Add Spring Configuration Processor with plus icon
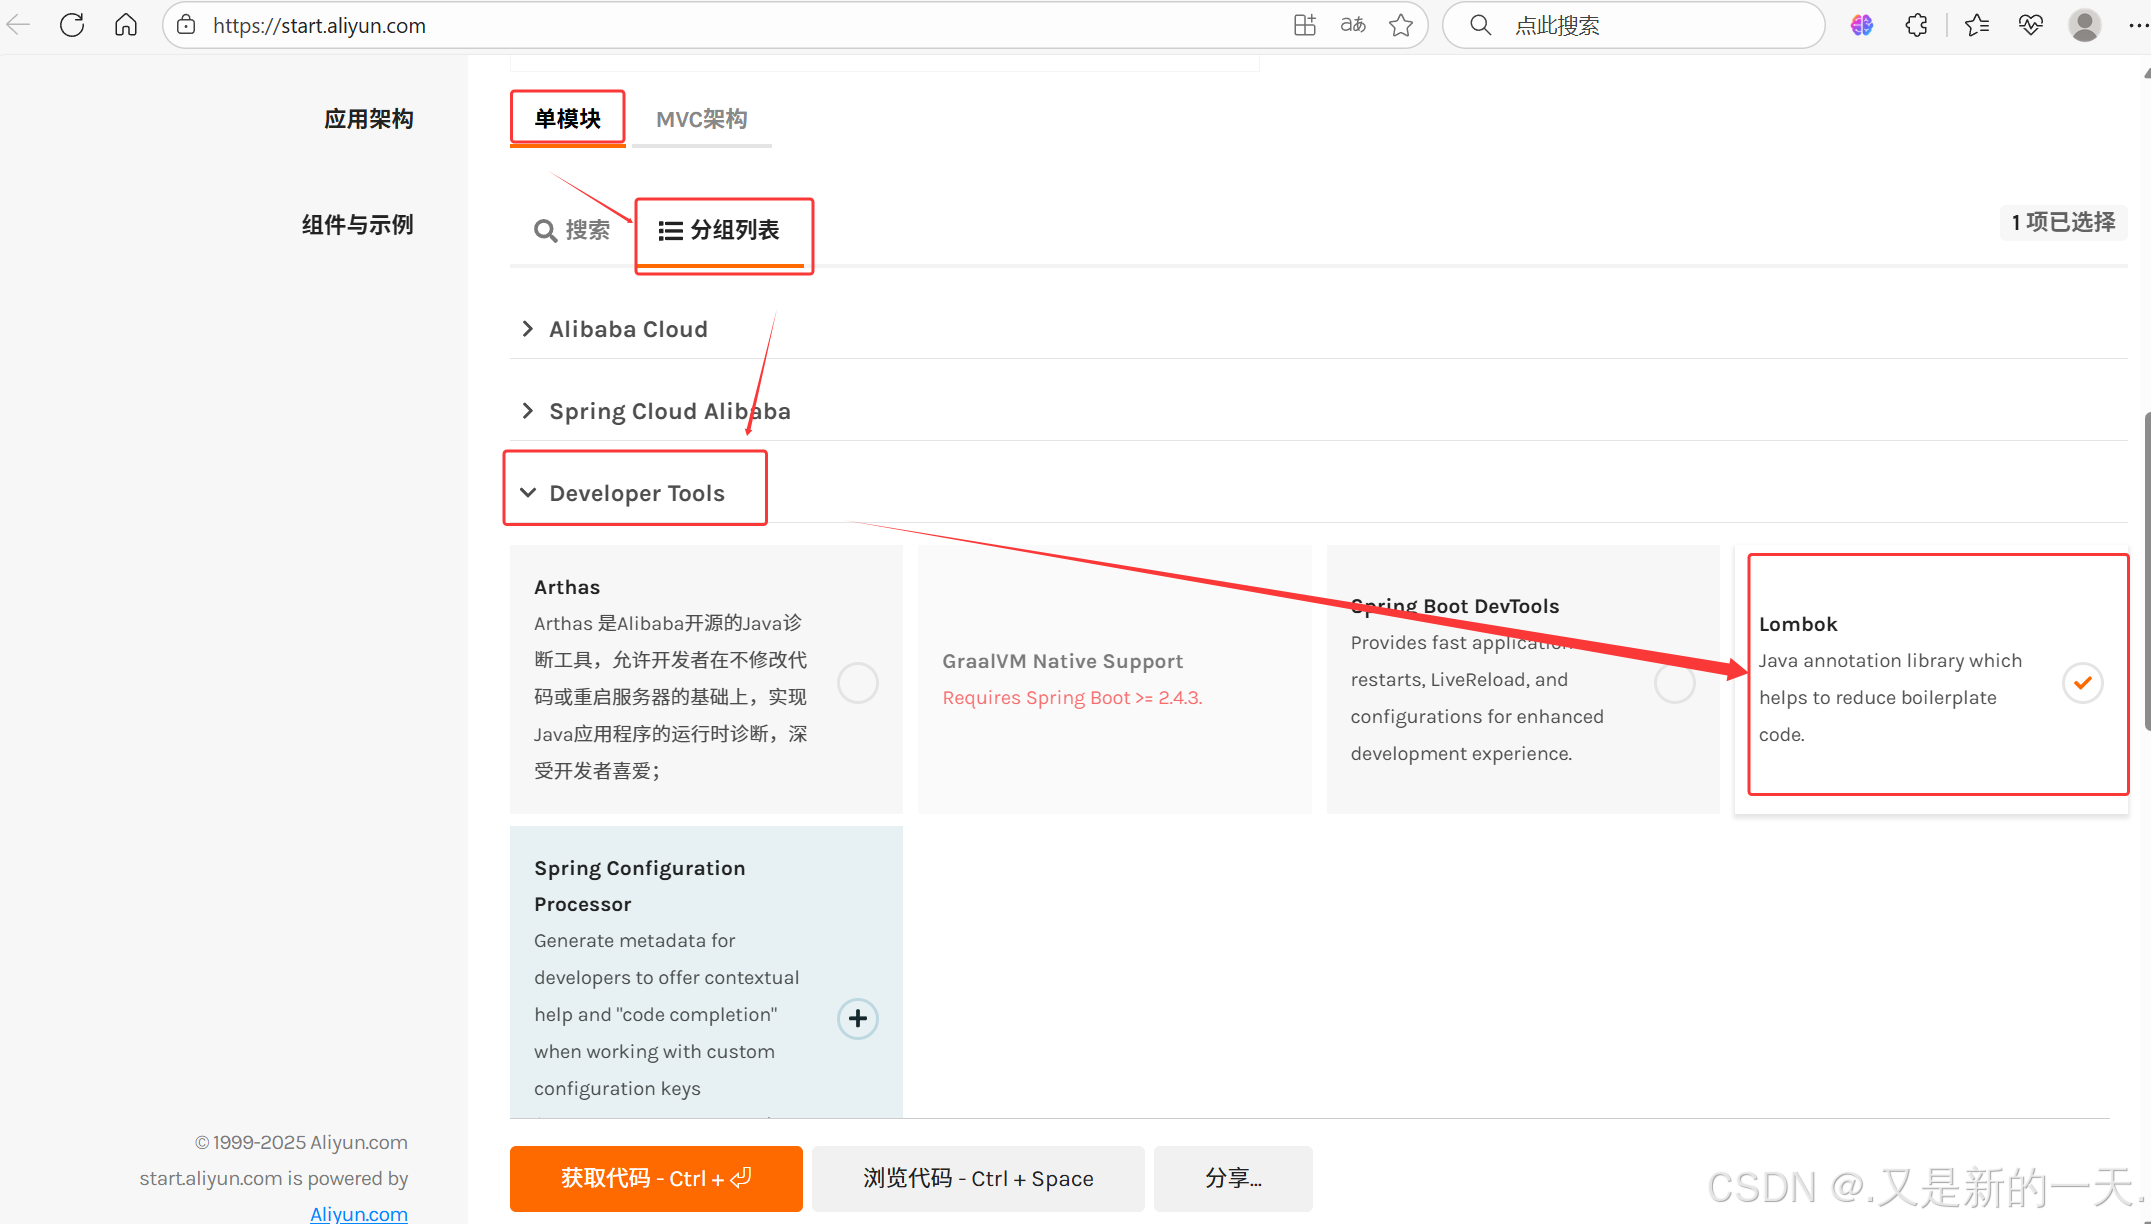This screenshot has height=1224, width=2151. (x=858, y=1019)
